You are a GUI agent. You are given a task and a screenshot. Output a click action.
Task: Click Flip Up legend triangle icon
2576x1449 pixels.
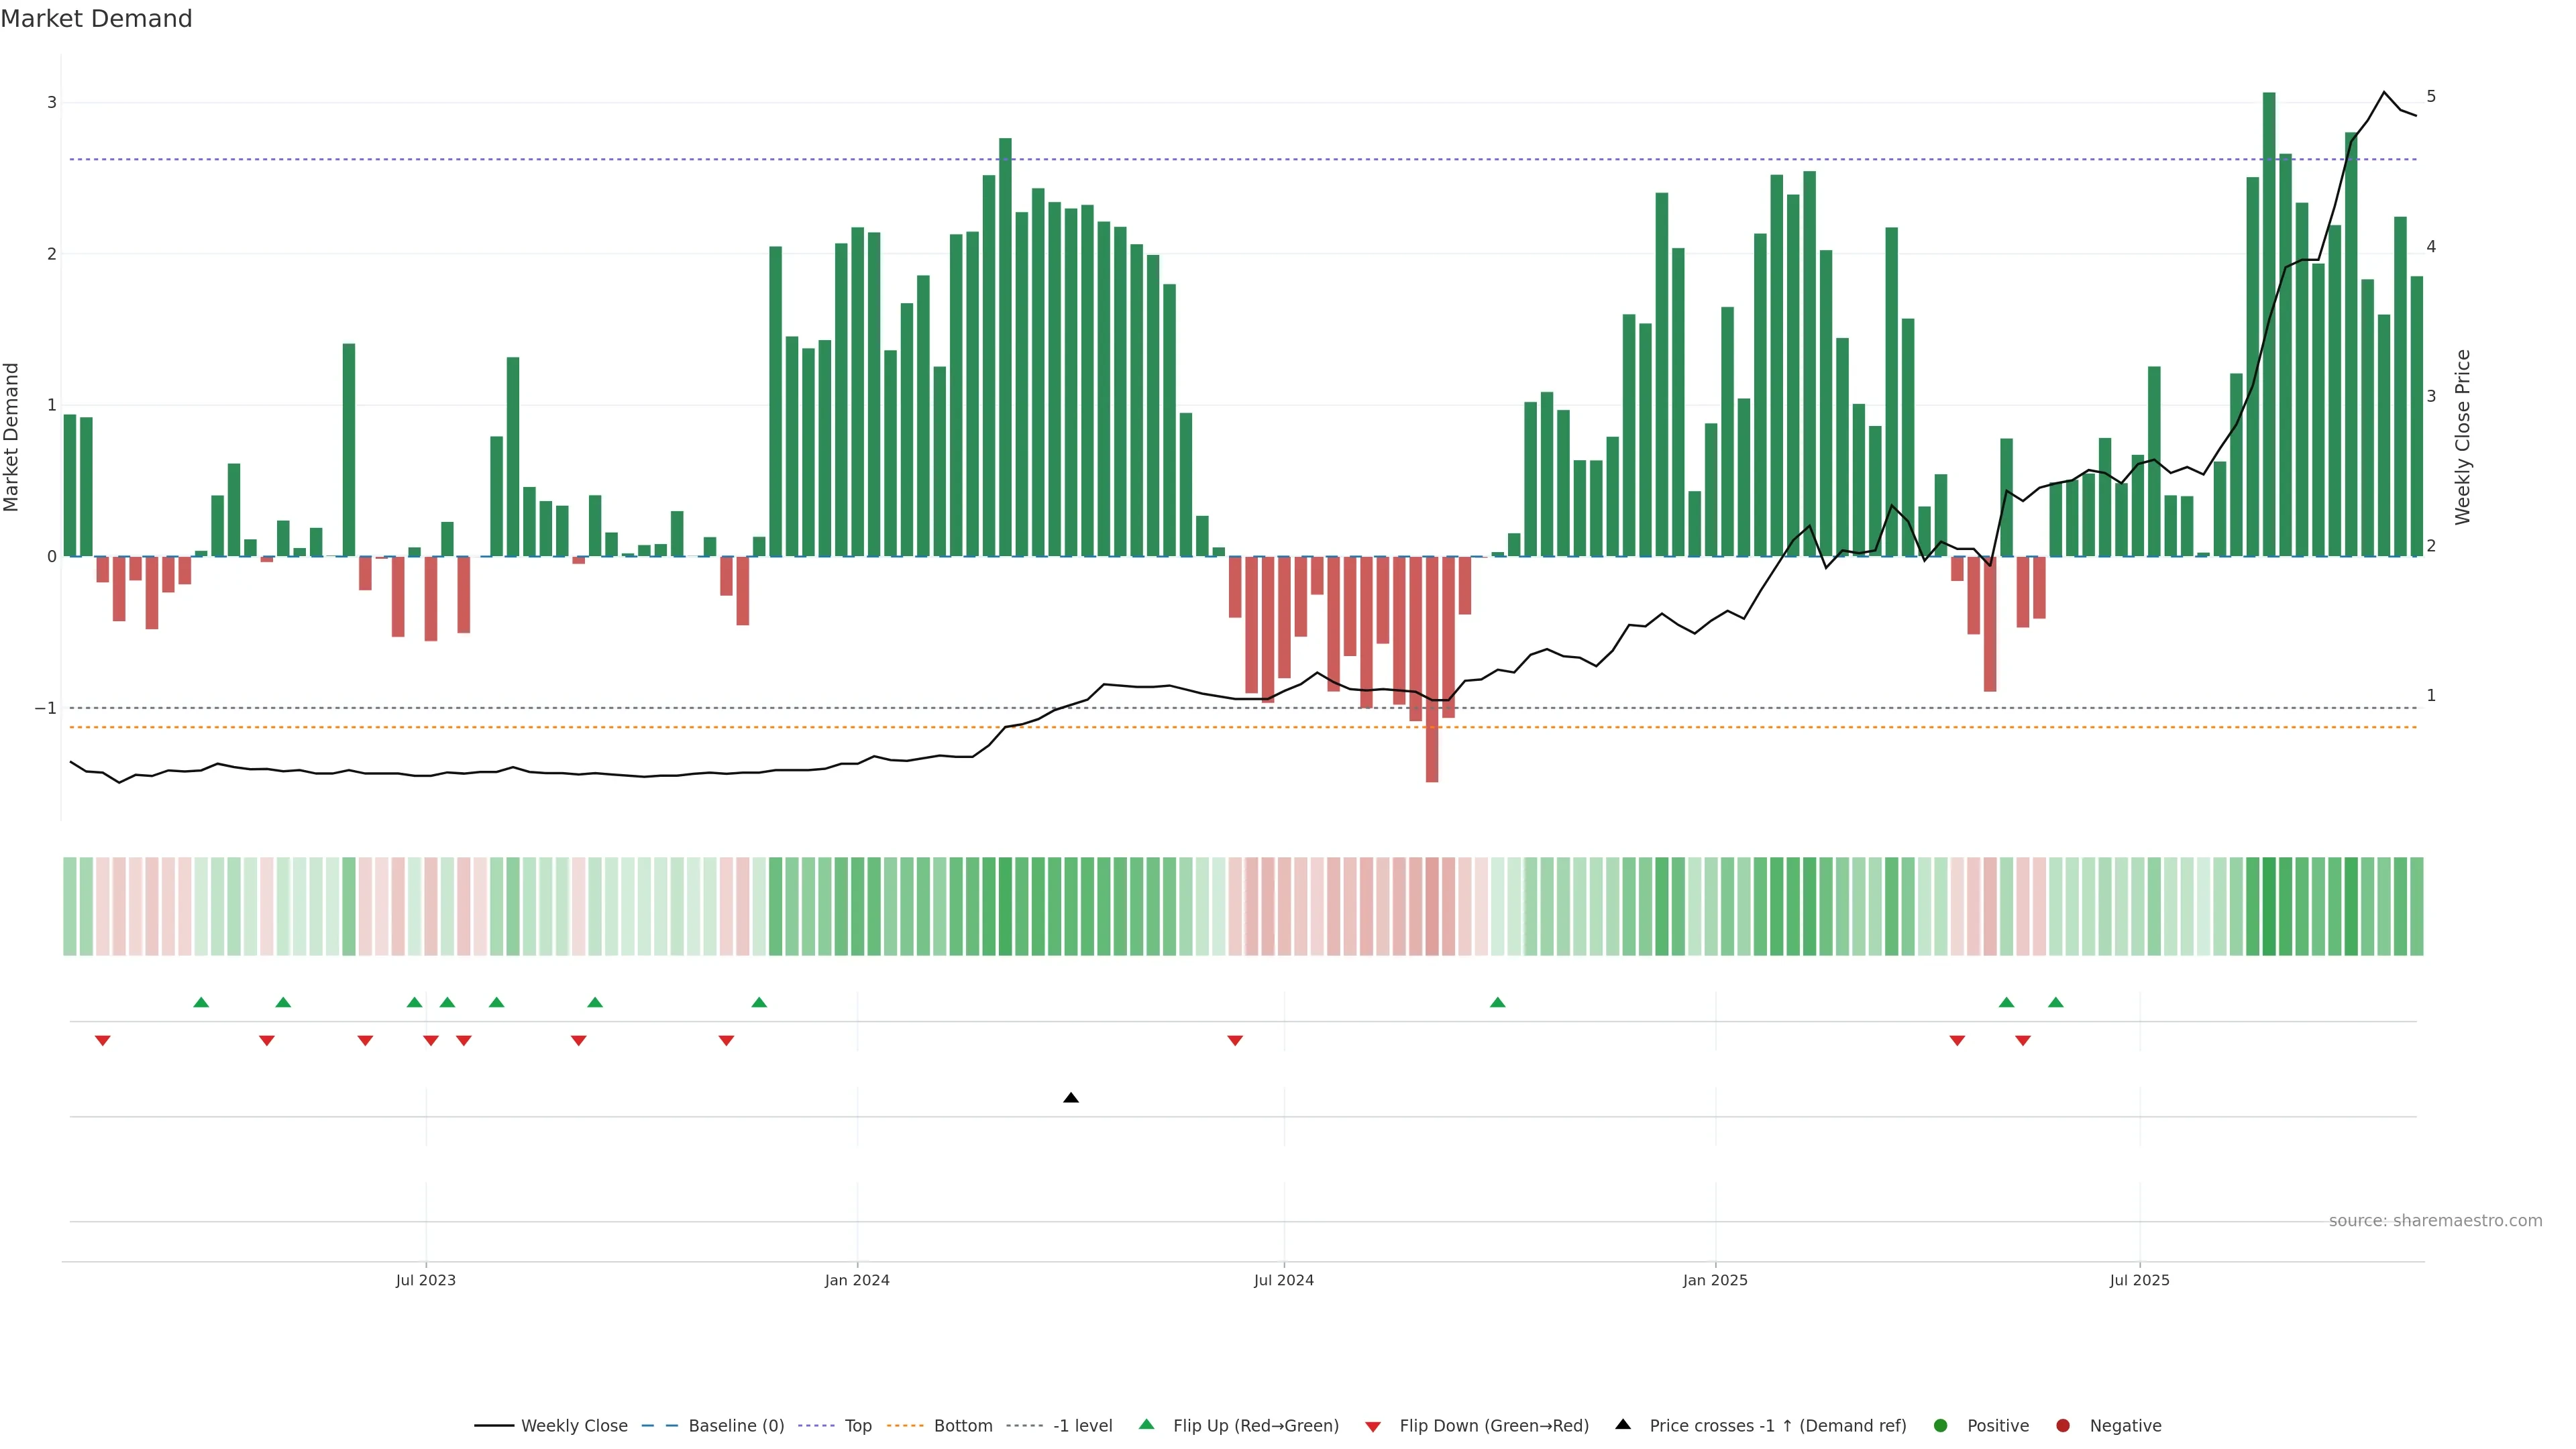(x=1147, y=1424)
